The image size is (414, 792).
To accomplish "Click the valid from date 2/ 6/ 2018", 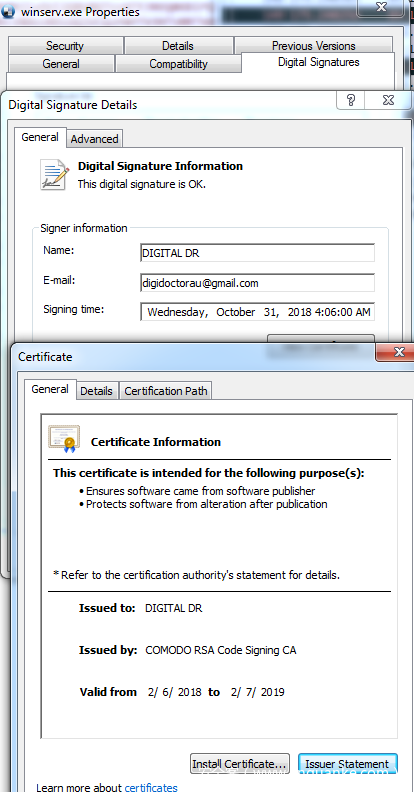I will click(x=175, y=692).
